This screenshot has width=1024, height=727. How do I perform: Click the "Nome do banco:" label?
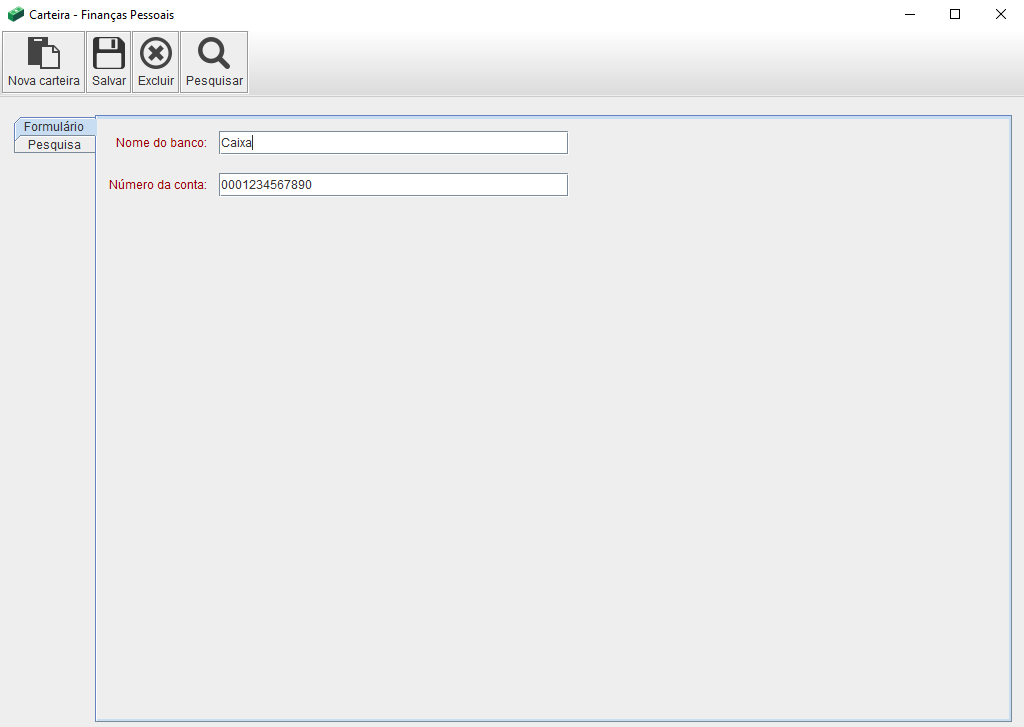pos(161,143)
